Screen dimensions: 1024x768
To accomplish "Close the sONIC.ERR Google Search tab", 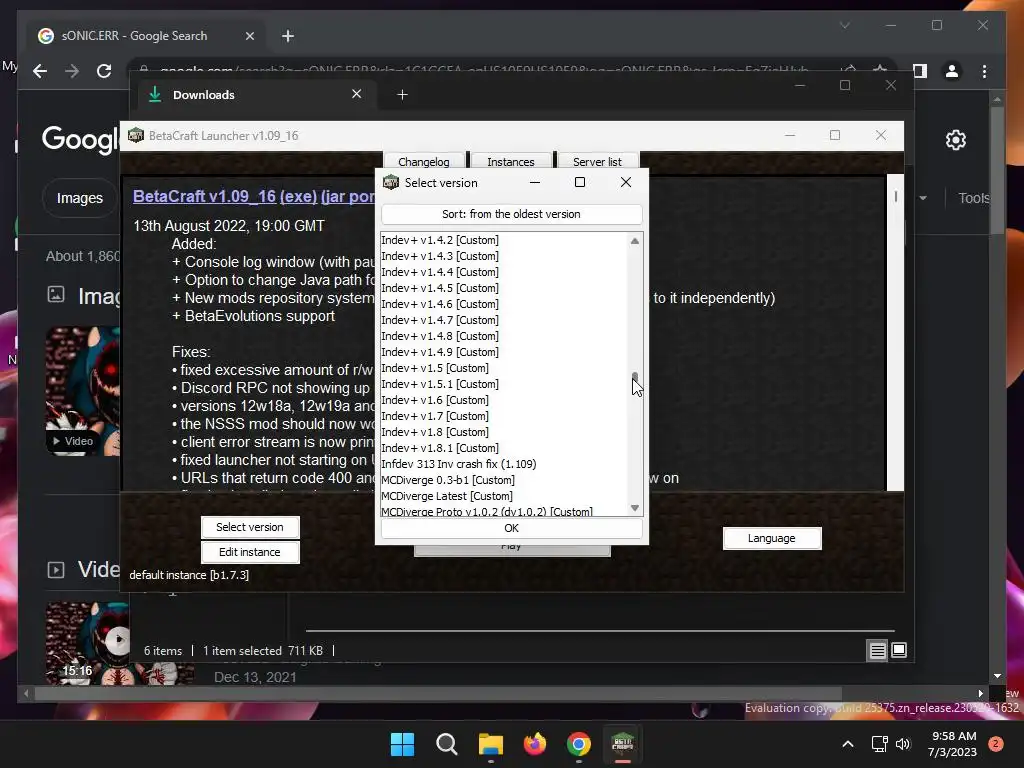I will coord(249,36).
